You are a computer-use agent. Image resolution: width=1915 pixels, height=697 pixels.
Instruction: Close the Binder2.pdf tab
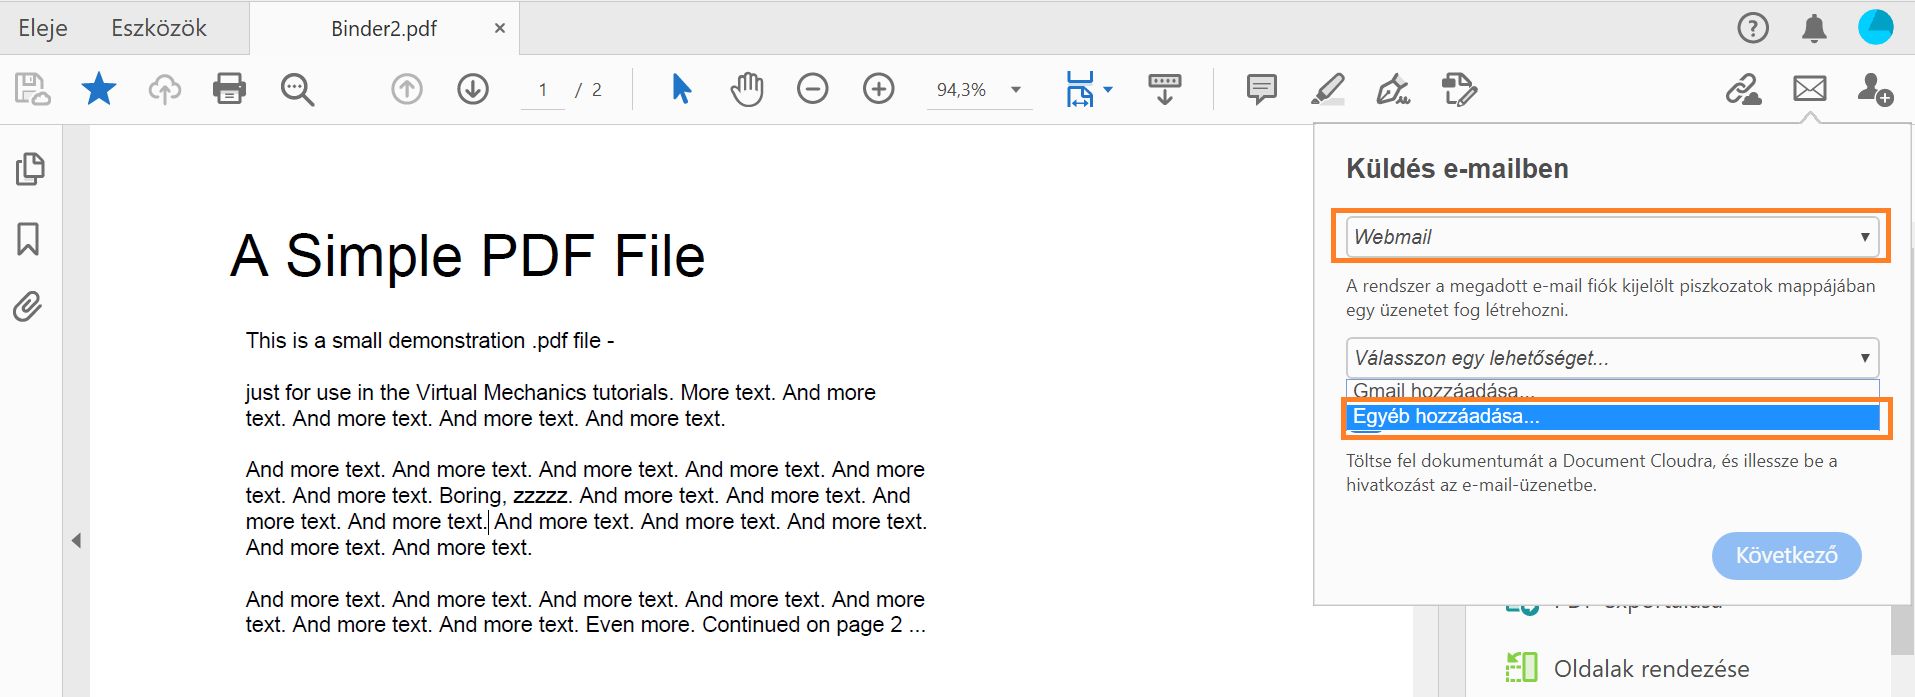(500, 28)
